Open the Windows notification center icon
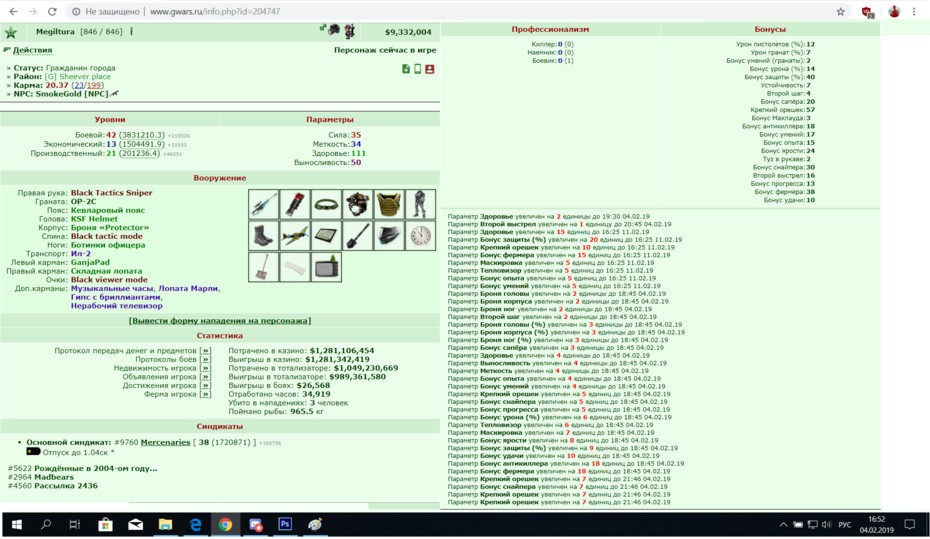Viewport: 930px width, 539px height. click(909, 525)
